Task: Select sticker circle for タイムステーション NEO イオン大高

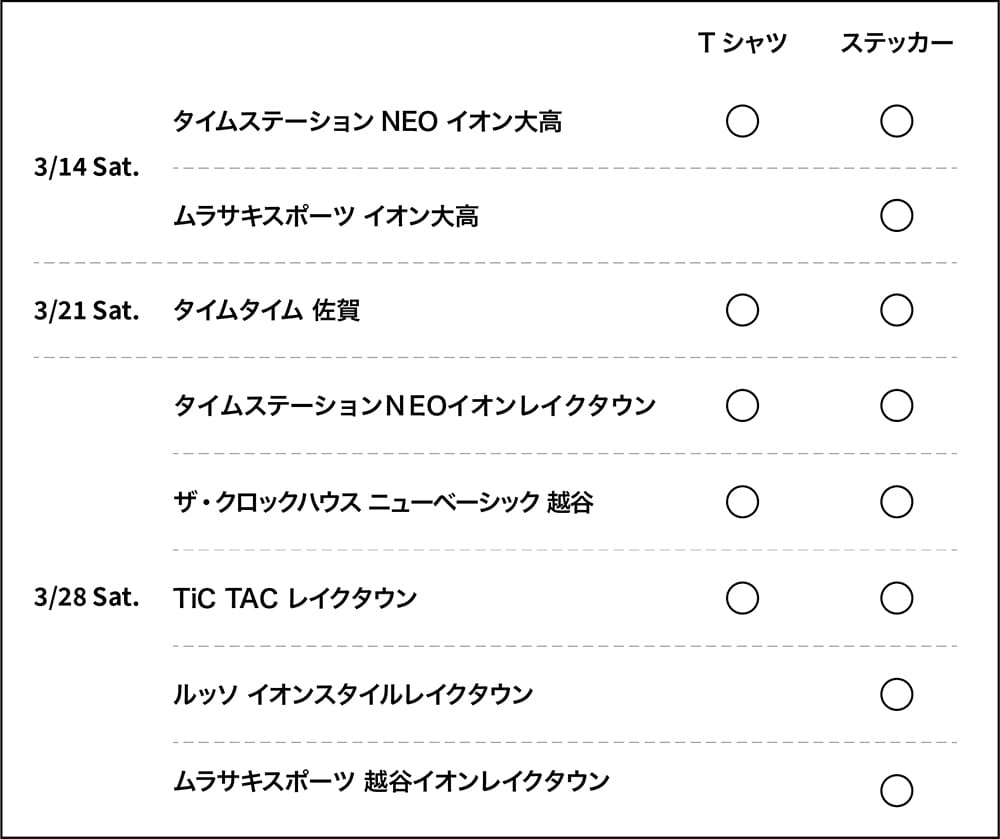Action: [x=896, y=122]
